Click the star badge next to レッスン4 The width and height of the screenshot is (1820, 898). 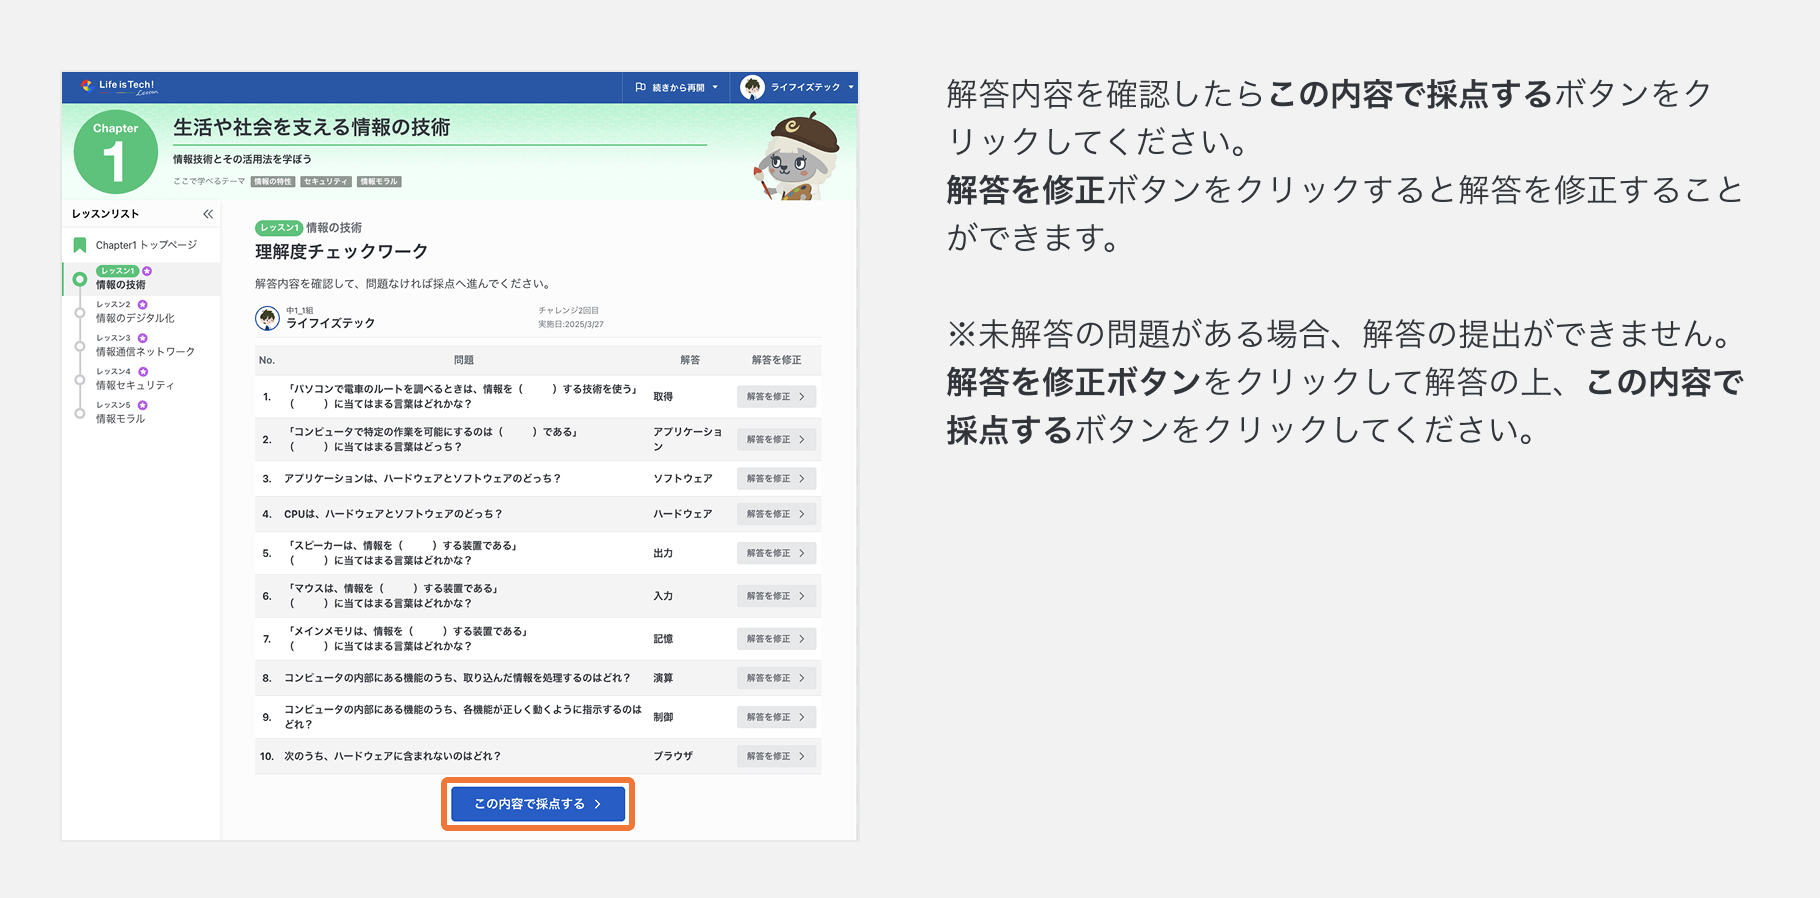(143, 372)
